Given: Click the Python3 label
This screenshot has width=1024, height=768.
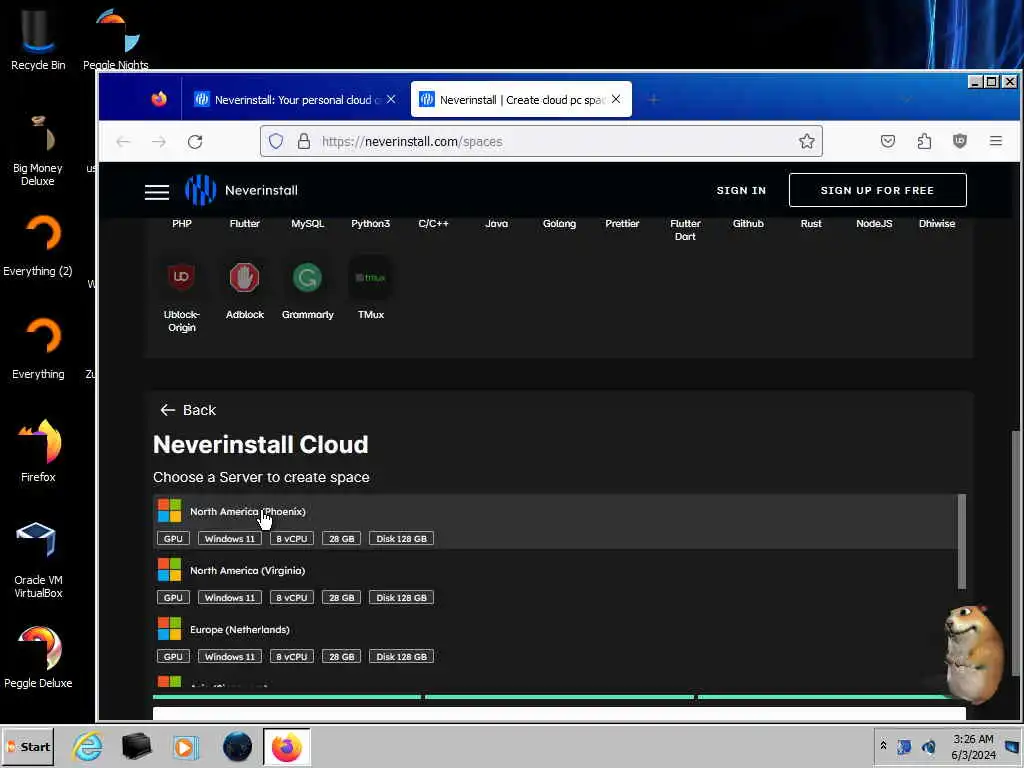Looking at the screenshot, I should tap(370, 223).
